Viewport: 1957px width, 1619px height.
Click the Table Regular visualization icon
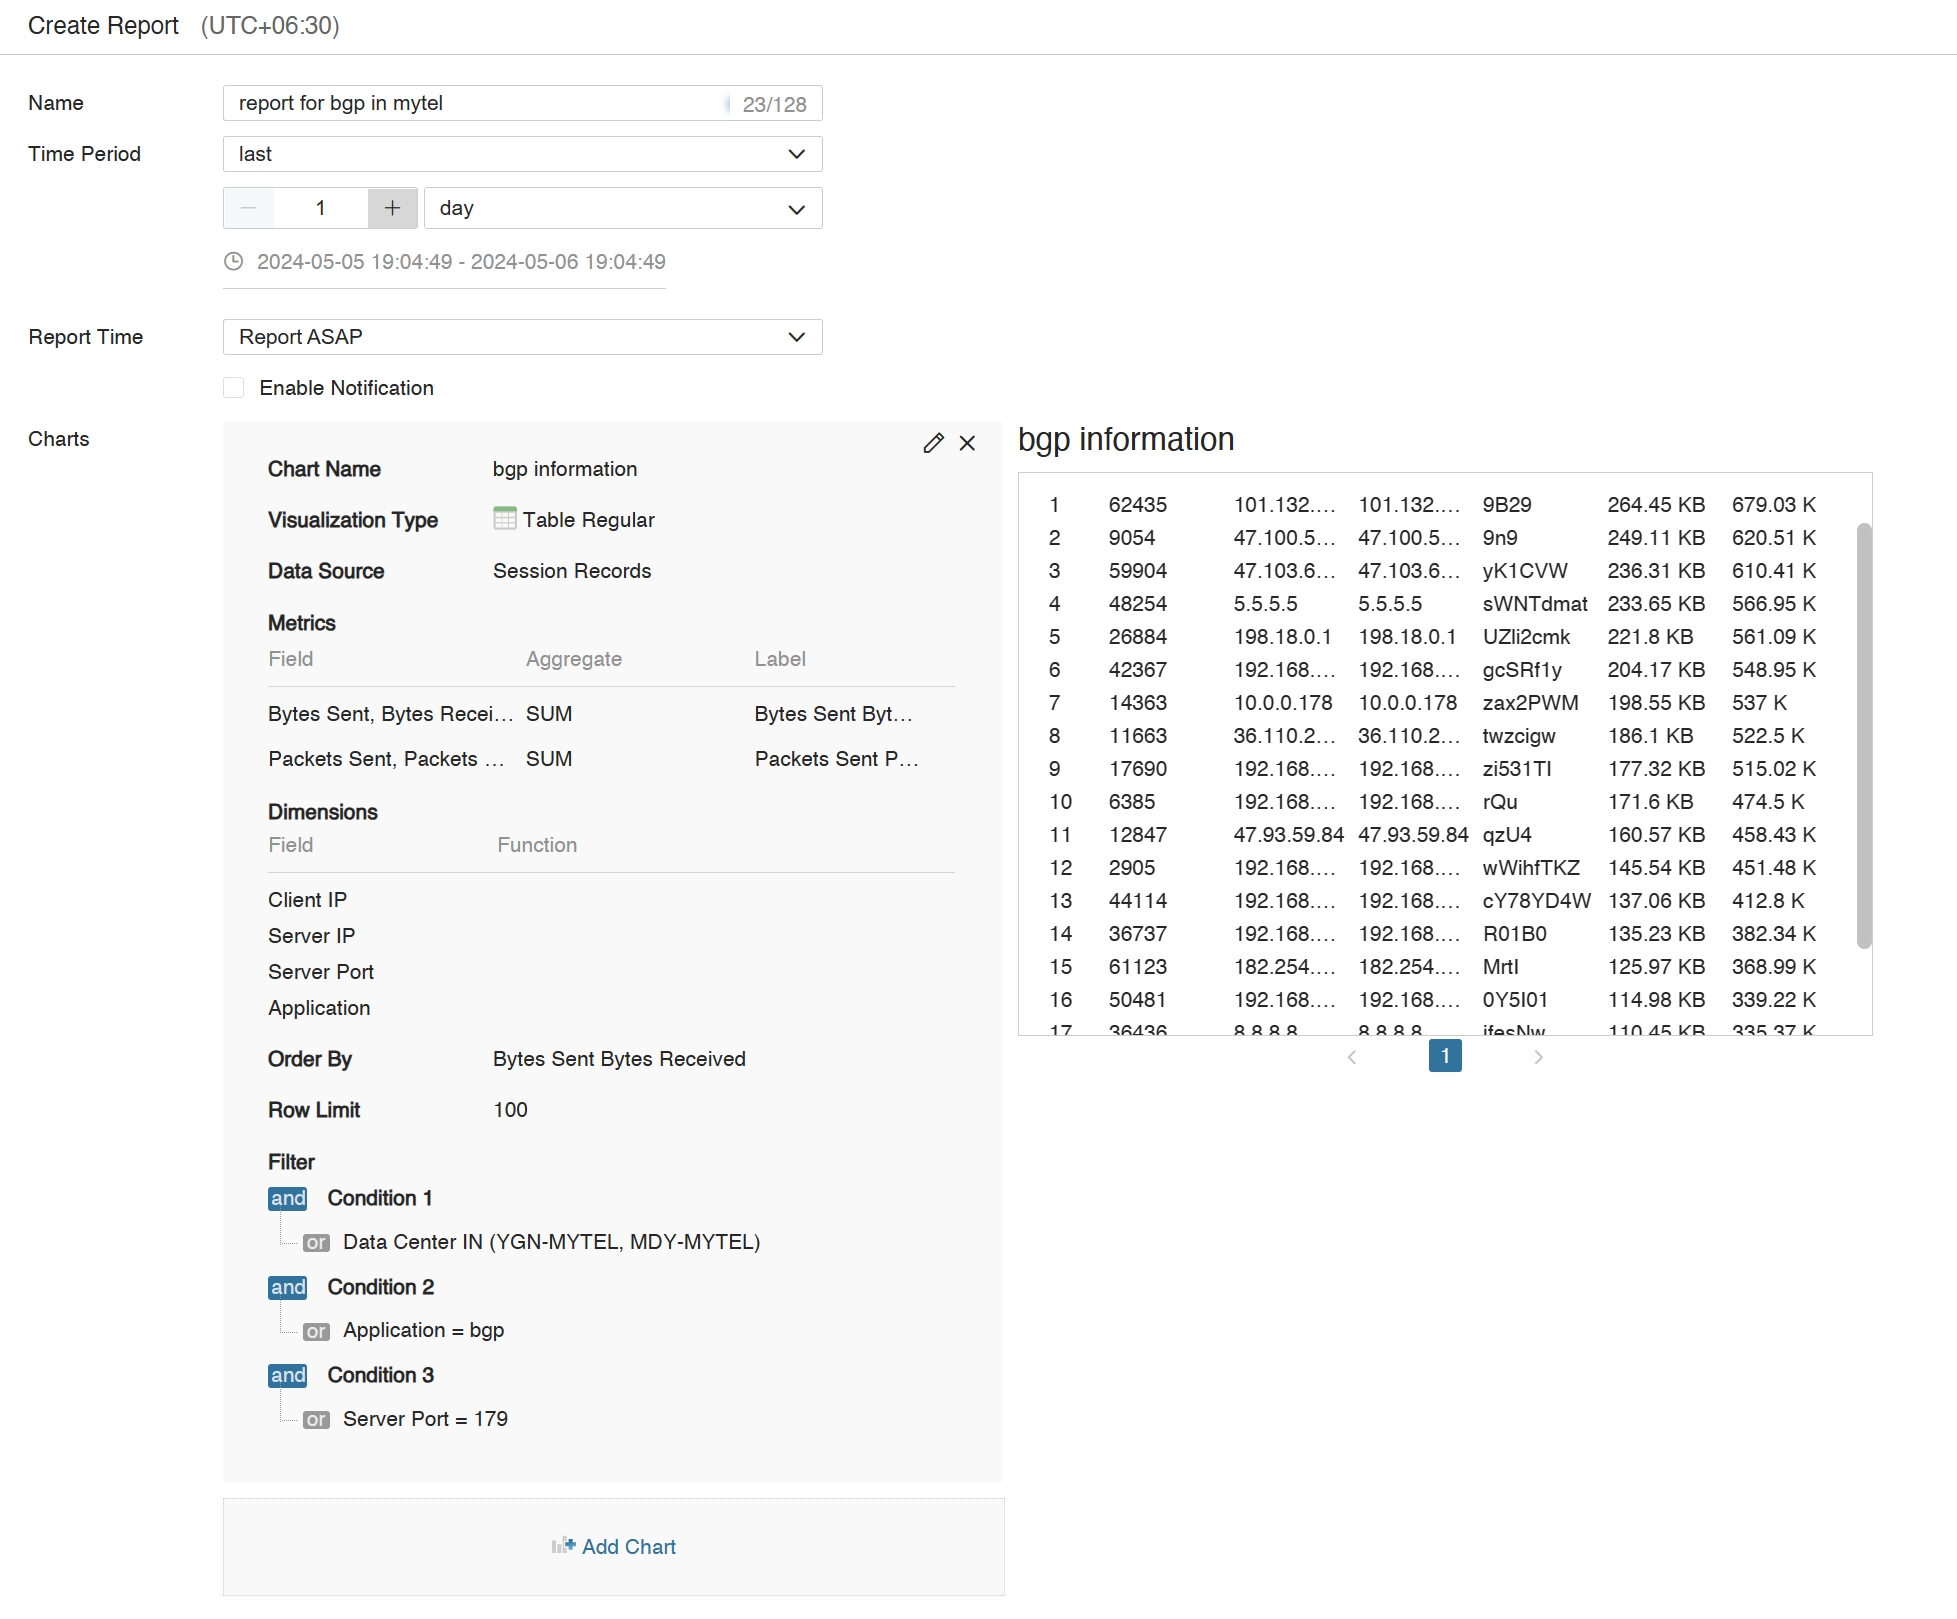[x=505, y=519]
